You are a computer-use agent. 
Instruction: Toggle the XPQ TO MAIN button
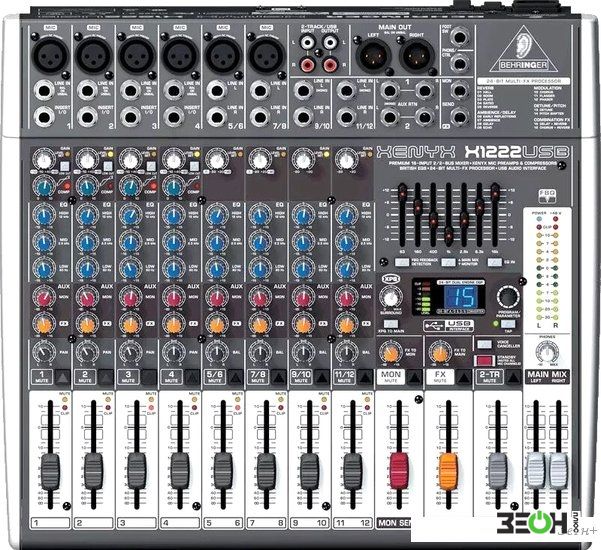[390, 325]
